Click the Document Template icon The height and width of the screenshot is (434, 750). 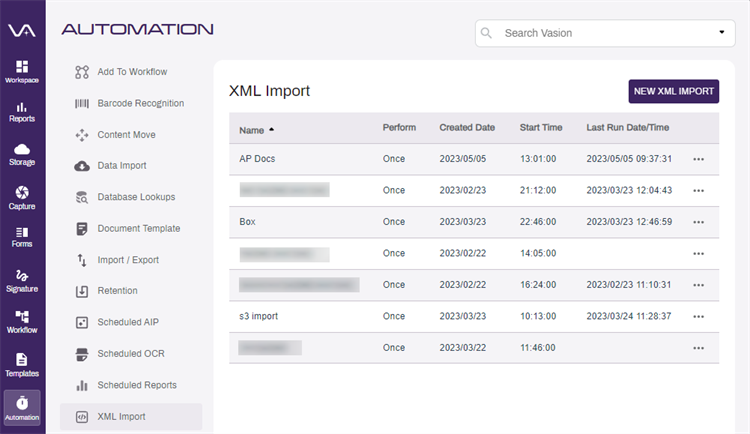coord(82,229)
